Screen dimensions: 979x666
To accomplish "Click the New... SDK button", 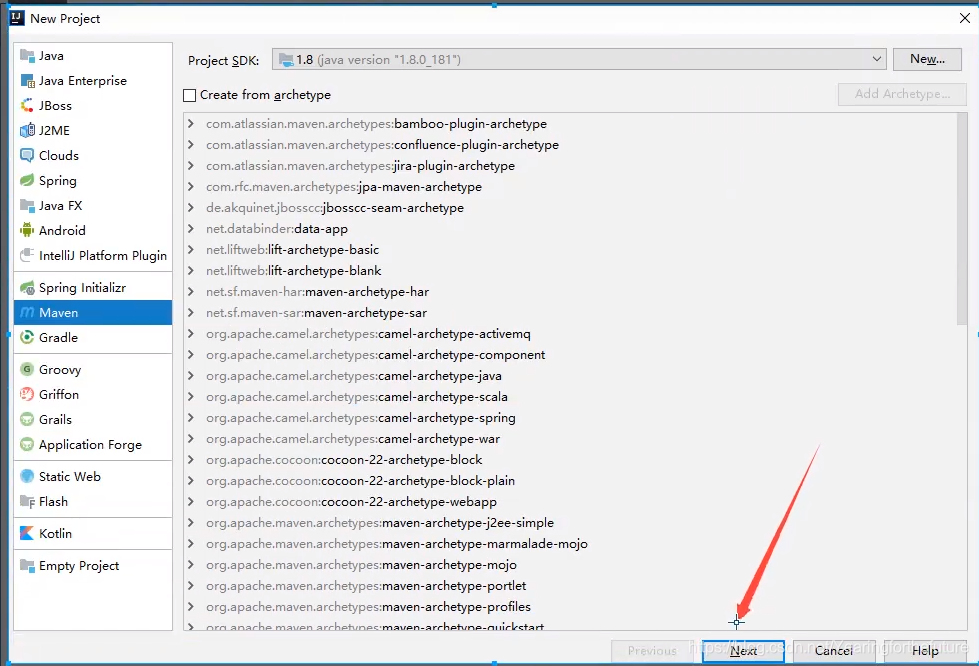I will tap(927, 59).
